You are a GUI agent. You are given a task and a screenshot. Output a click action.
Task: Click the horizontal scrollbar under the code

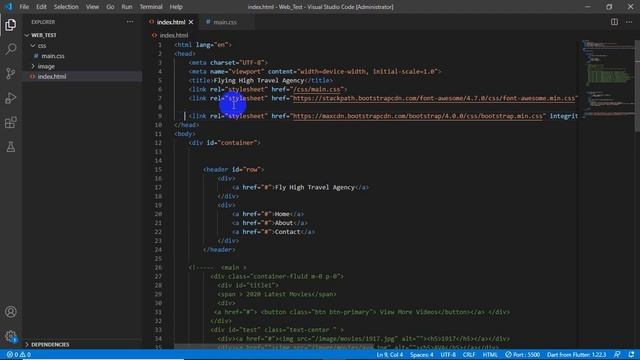273,347
